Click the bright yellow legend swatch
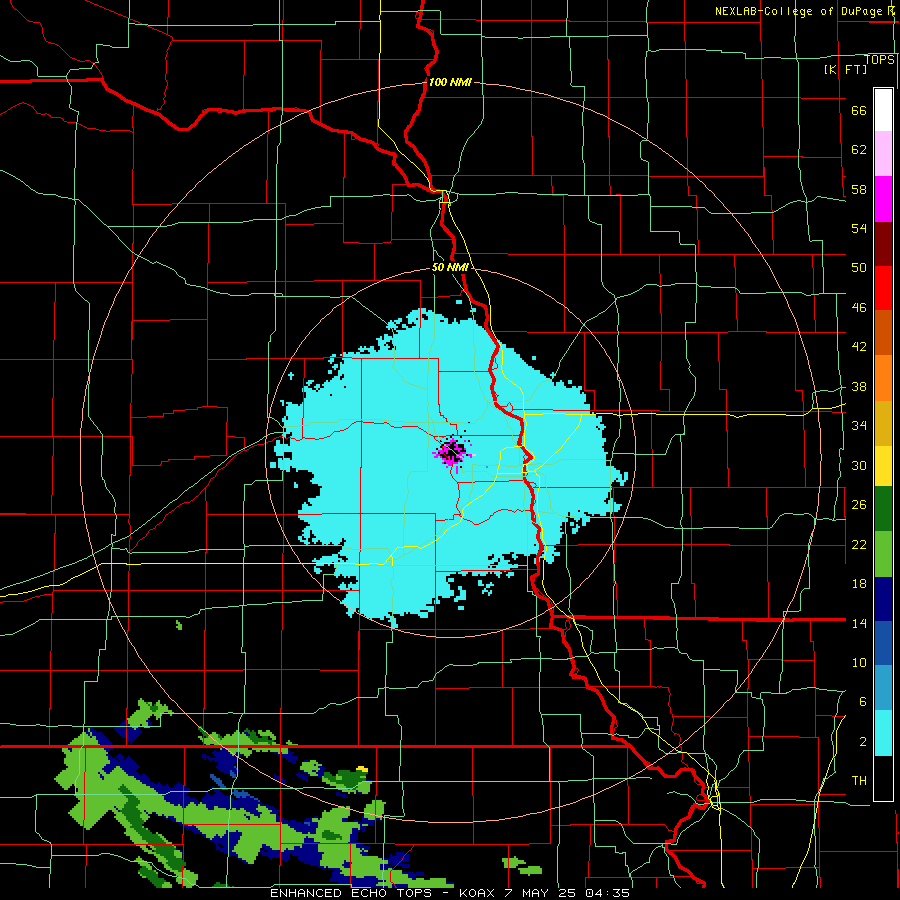This screenshot has height=900, width=900. [x=883, y=466]
